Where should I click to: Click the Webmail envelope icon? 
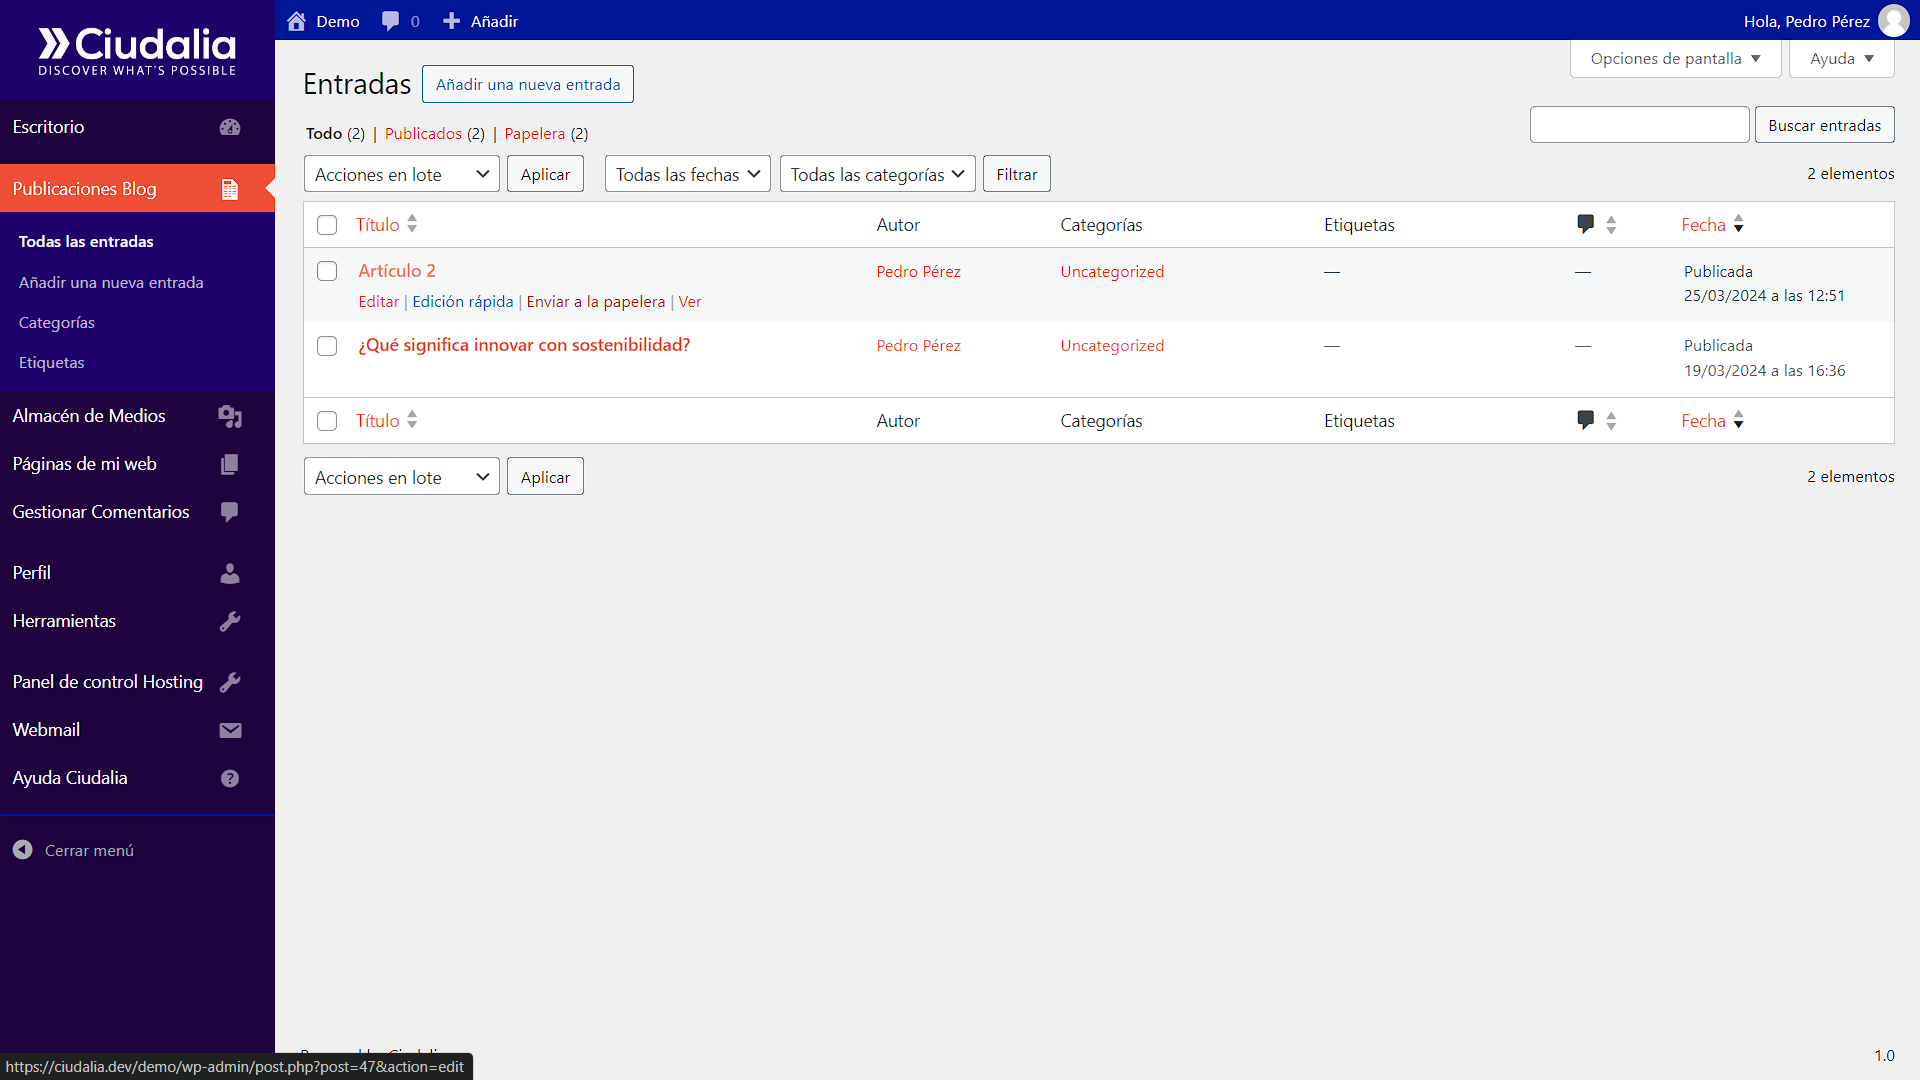[x=230, y=730]
